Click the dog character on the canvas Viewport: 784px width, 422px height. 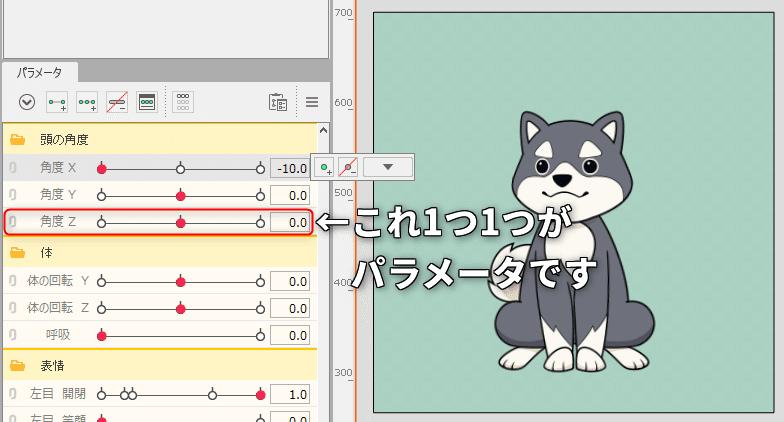[x=574, y=242]
